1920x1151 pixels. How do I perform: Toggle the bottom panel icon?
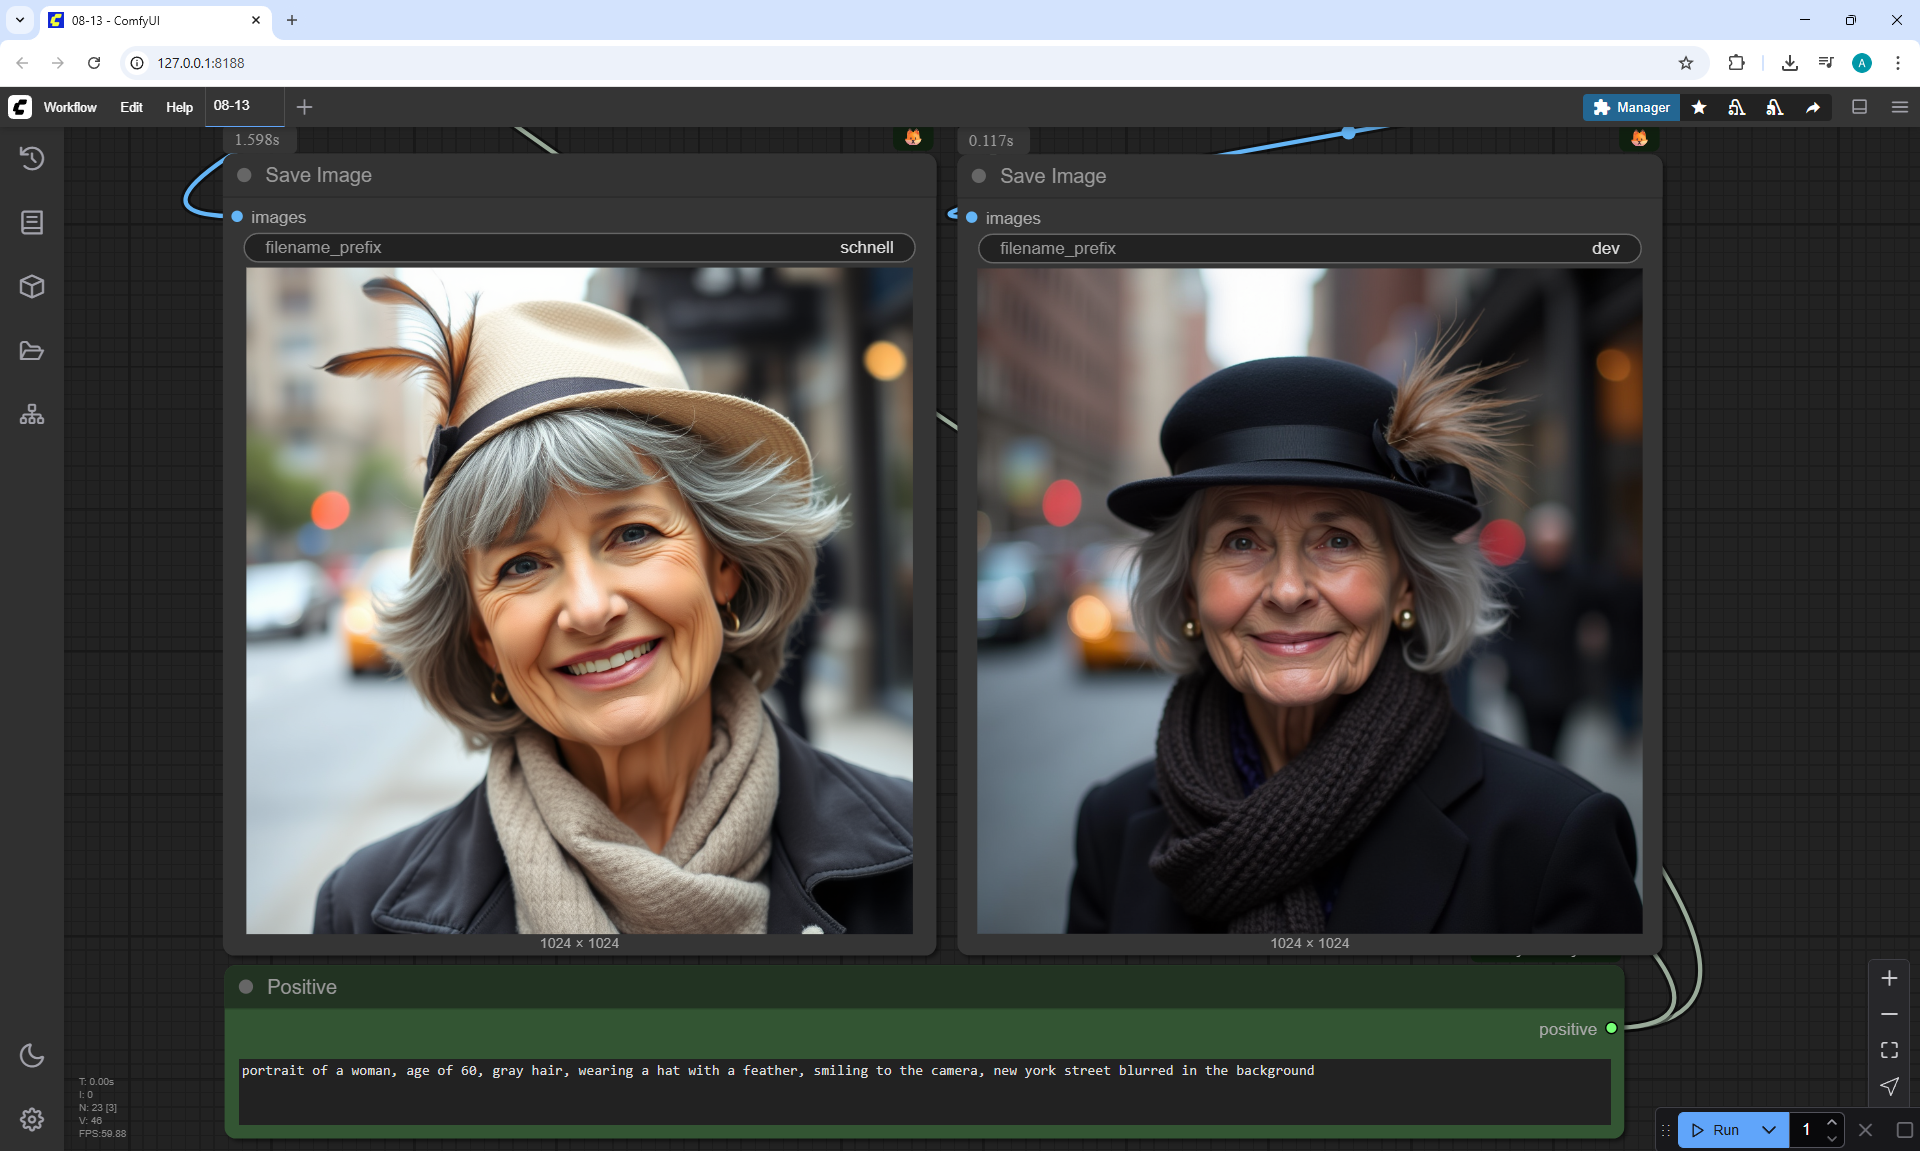(x=1860, y=107)
